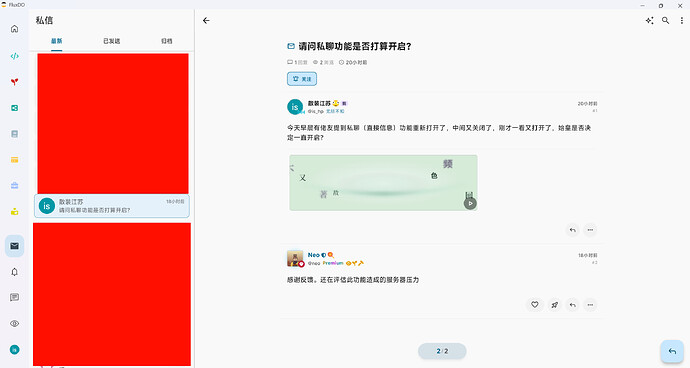The image size is (690, 368).
Task: Open the eye sidebar icon
Action: pos(15,324)
